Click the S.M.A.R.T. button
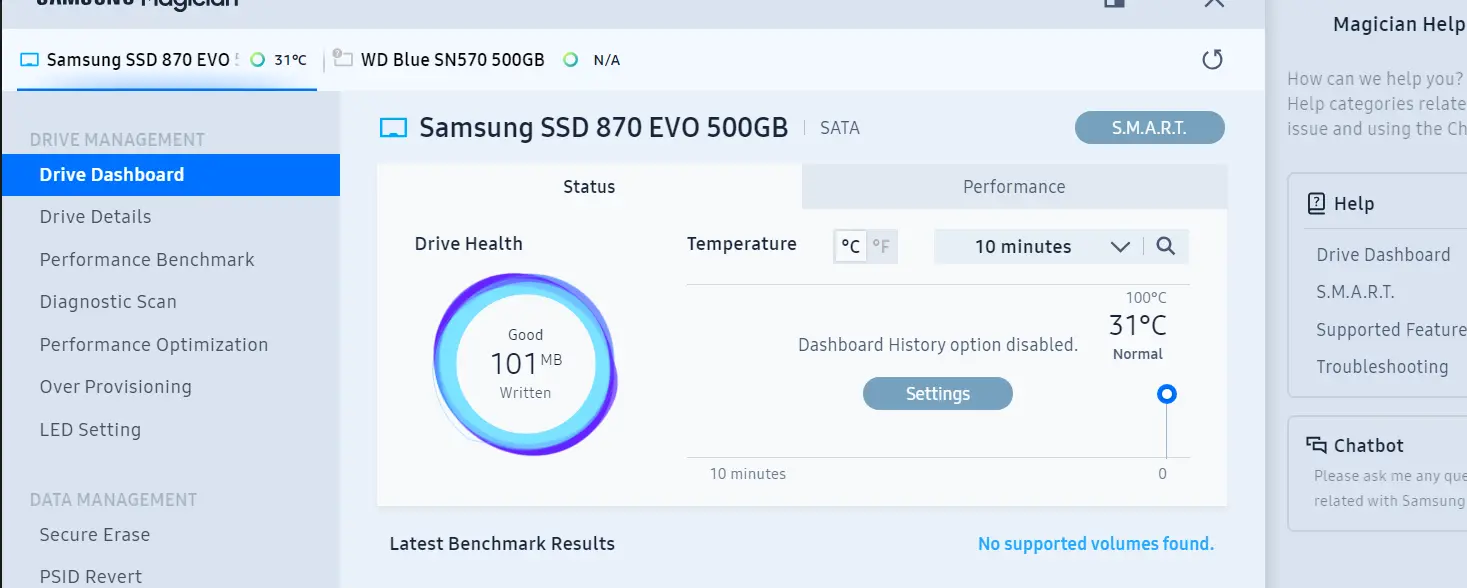The image size is (1467, 588). (1149, 128)
